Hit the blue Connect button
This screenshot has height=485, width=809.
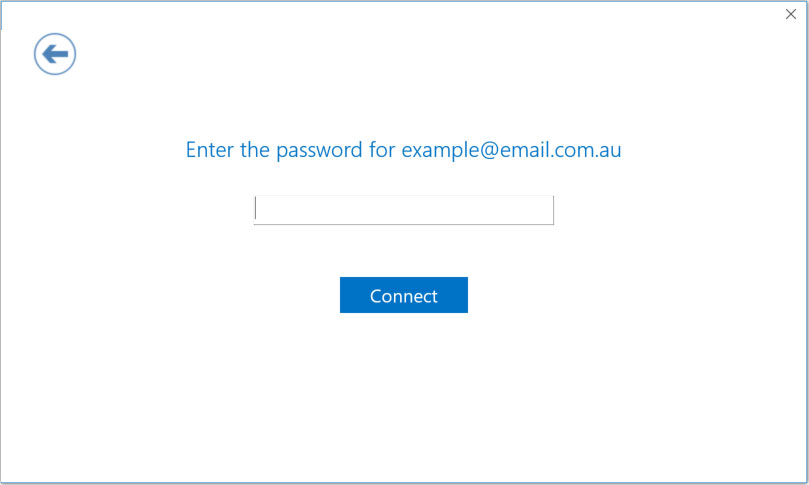pyautogui.click(x=404, y=295)
